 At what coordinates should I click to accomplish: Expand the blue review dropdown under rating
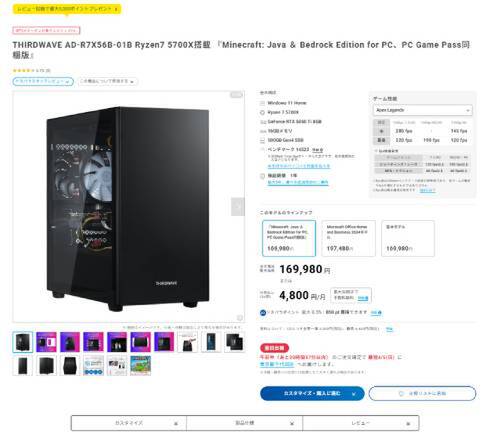coord(43,81)
